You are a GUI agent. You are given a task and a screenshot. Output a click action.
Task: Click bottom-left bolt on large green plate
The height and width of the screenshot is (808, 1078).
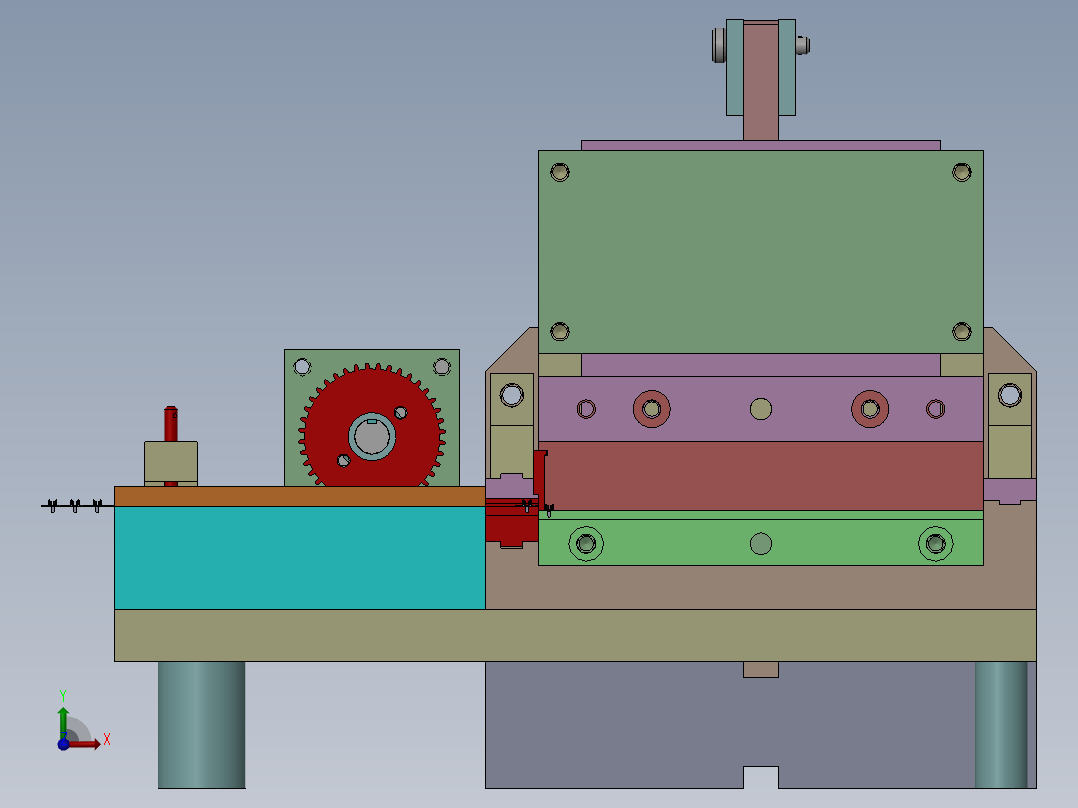560,331
